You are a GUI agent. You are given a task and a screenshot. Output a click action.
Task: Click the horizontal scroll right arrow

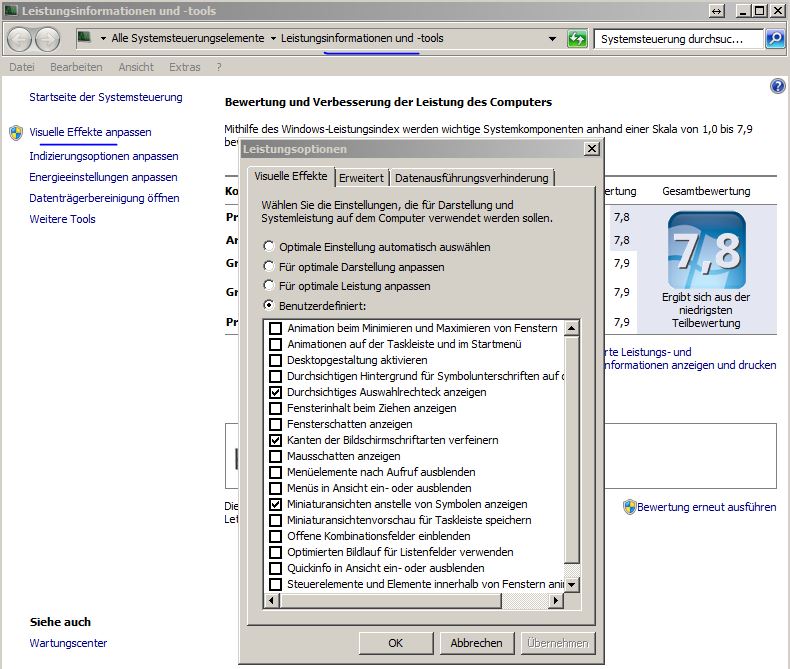pos(556,600)
